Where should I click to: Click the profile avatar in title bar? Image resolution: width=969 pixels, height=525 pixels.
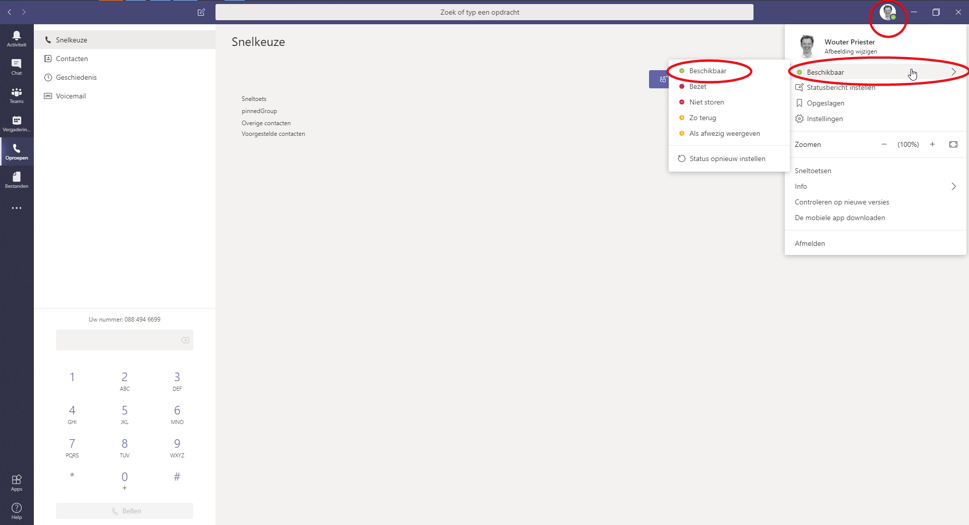point(888,12)
